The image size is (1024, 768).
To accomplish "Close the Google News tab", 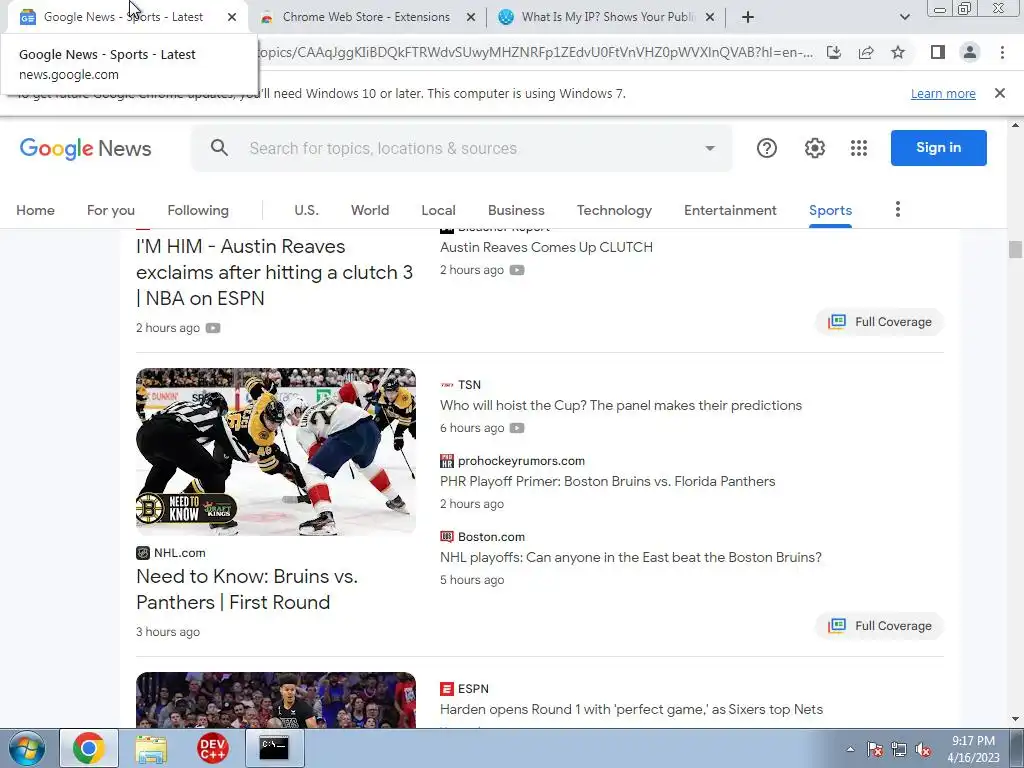I will click(x=232, y=17).
